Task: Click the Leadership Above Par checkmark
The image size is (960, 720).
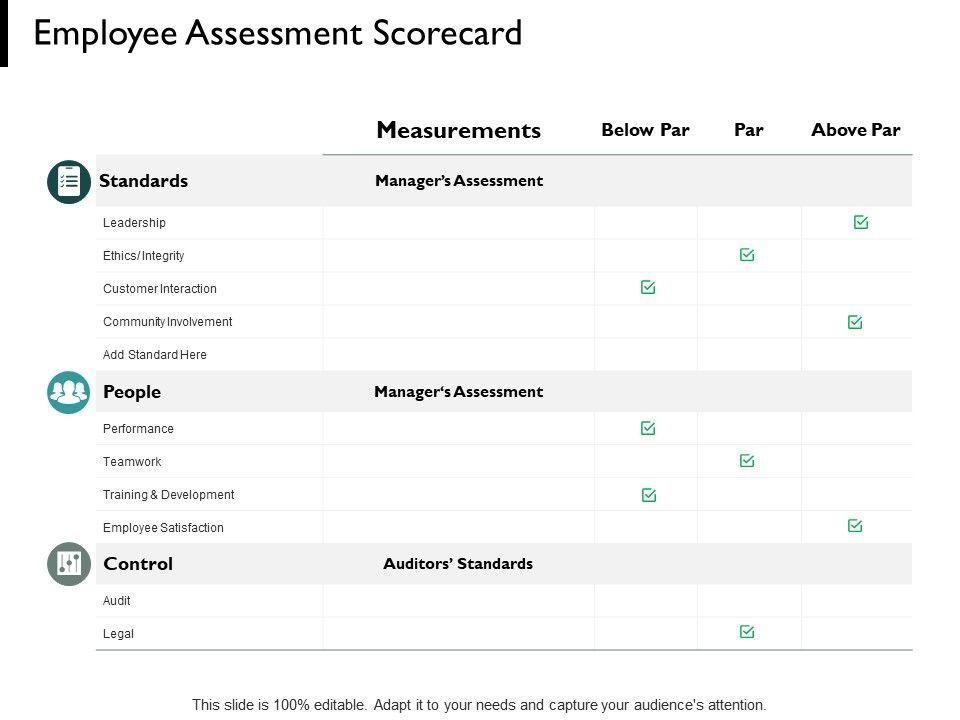Action: tap(861, 222)
